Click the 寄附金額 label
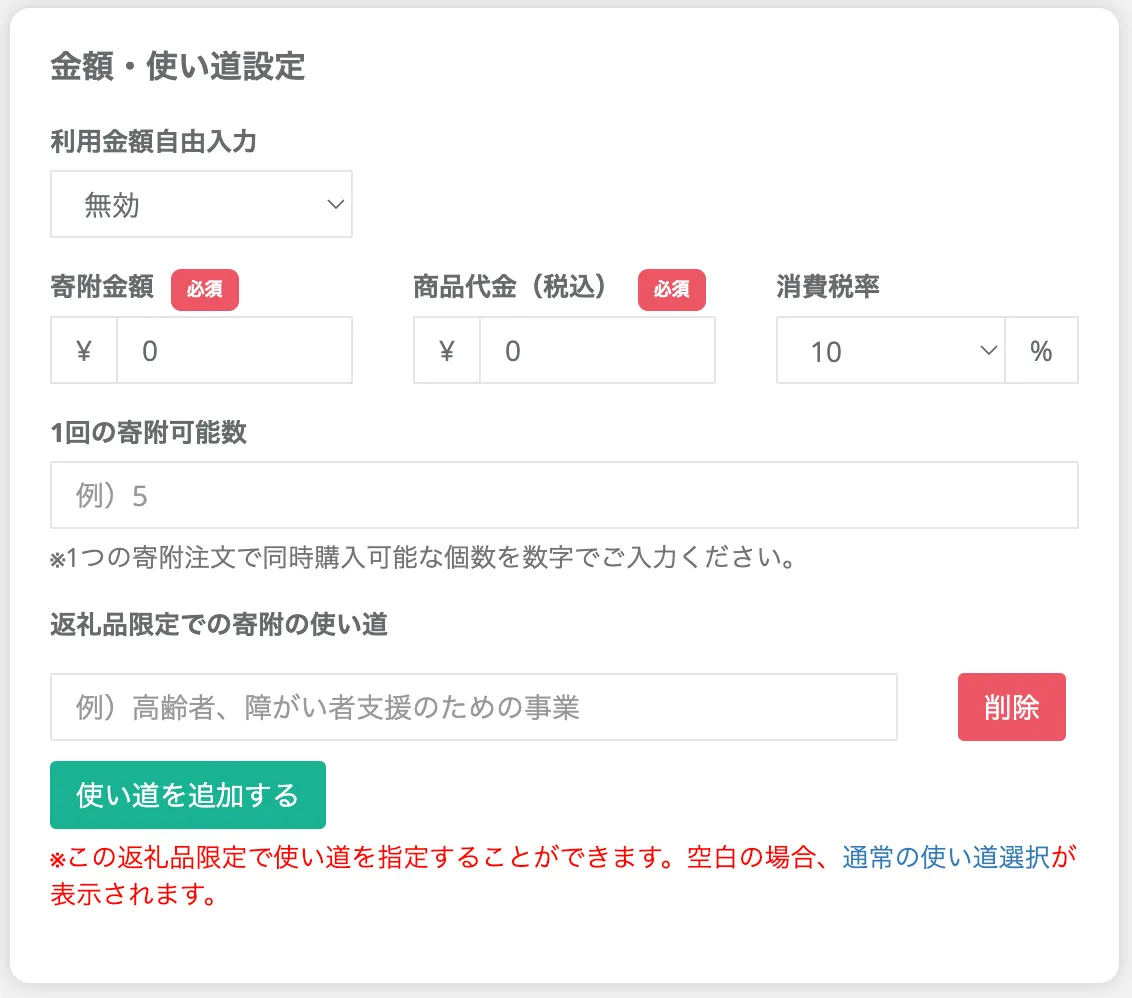The width and height of the screenshot is (1132, 998). click(x=102, y=287)
